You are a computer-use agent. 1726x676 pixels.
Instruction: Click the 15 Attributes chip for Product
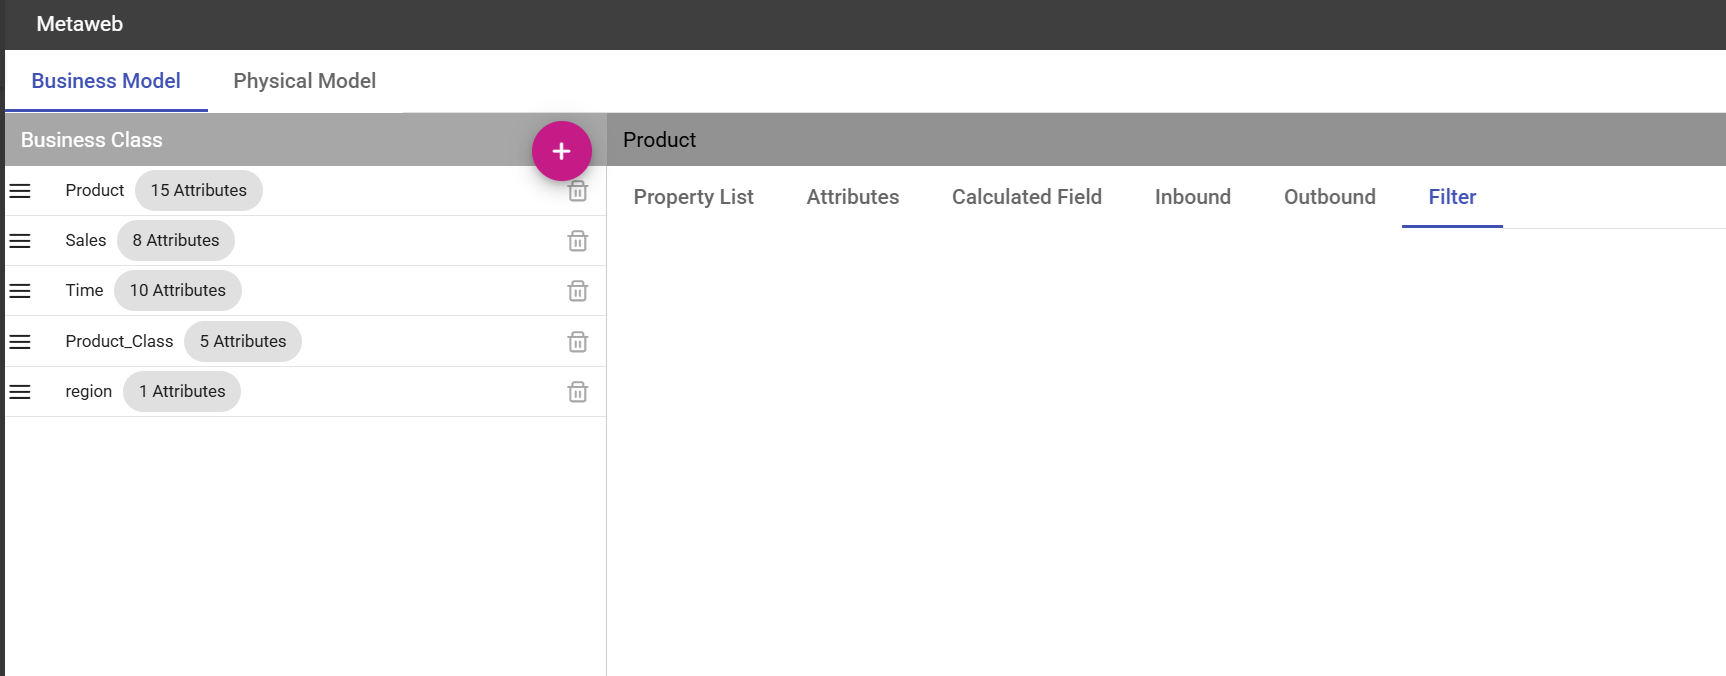199,191
